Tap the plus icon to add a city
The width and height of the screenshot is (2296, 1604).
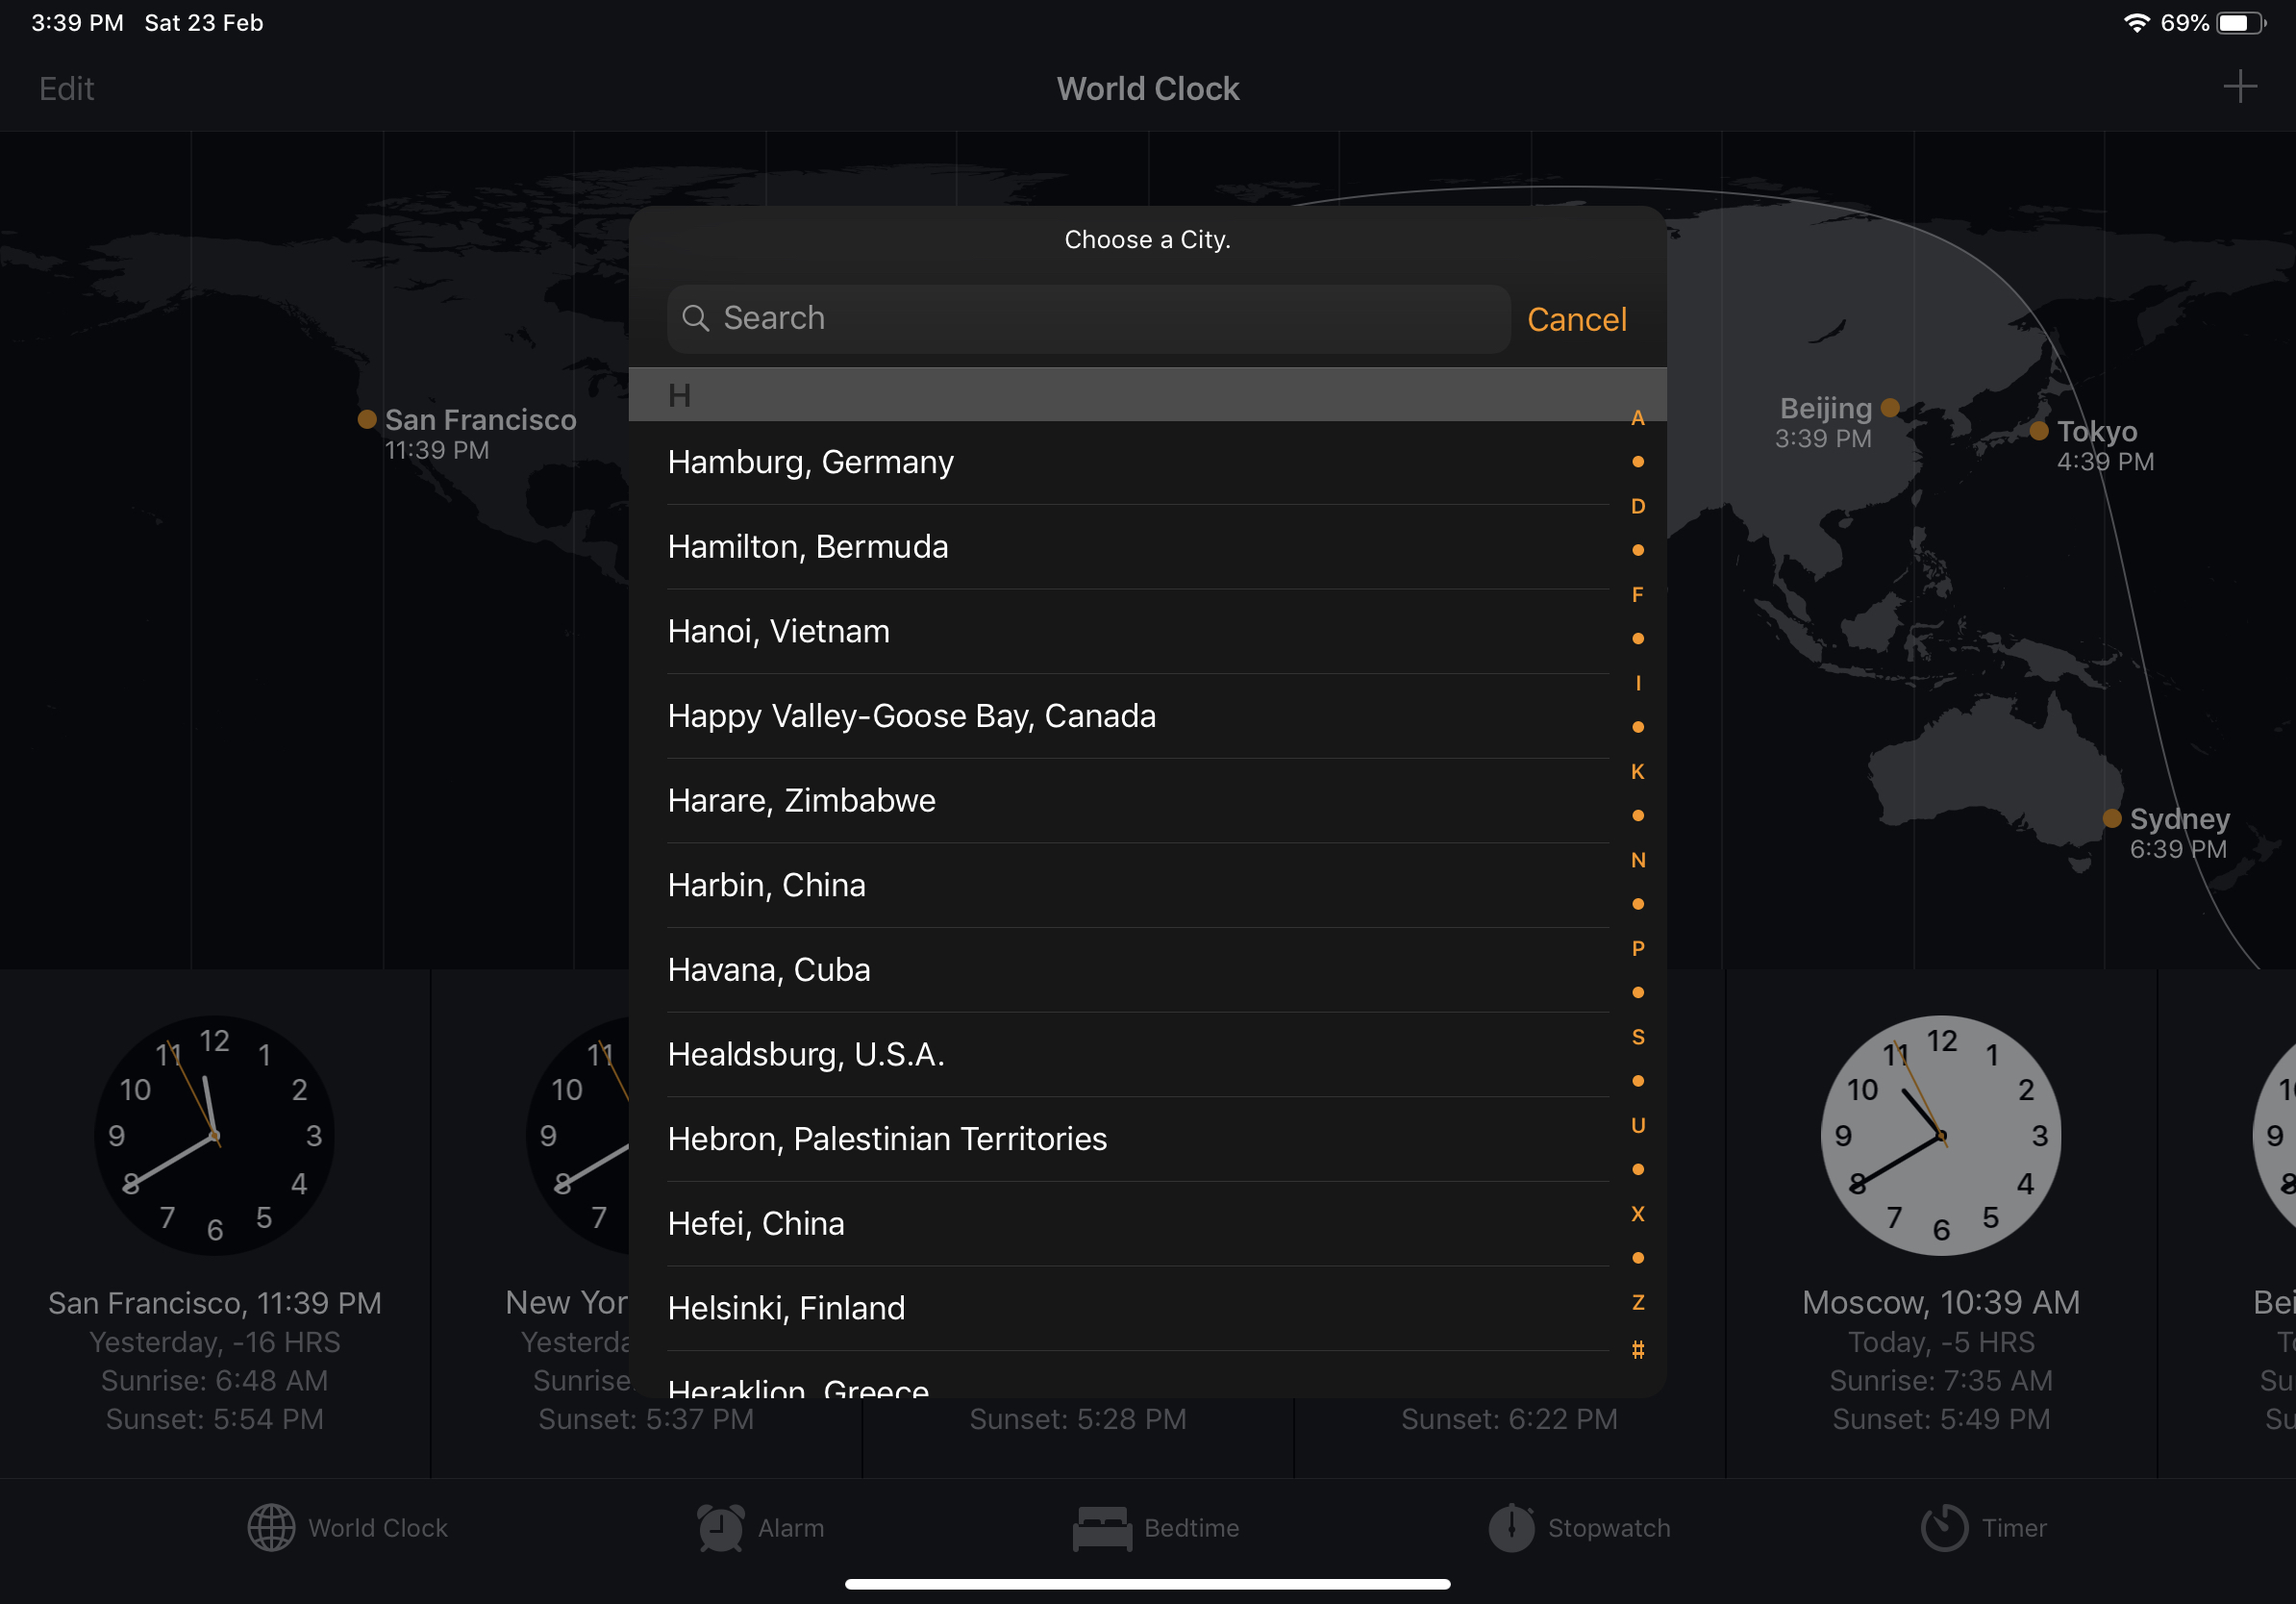click(x=2239, y=87)
